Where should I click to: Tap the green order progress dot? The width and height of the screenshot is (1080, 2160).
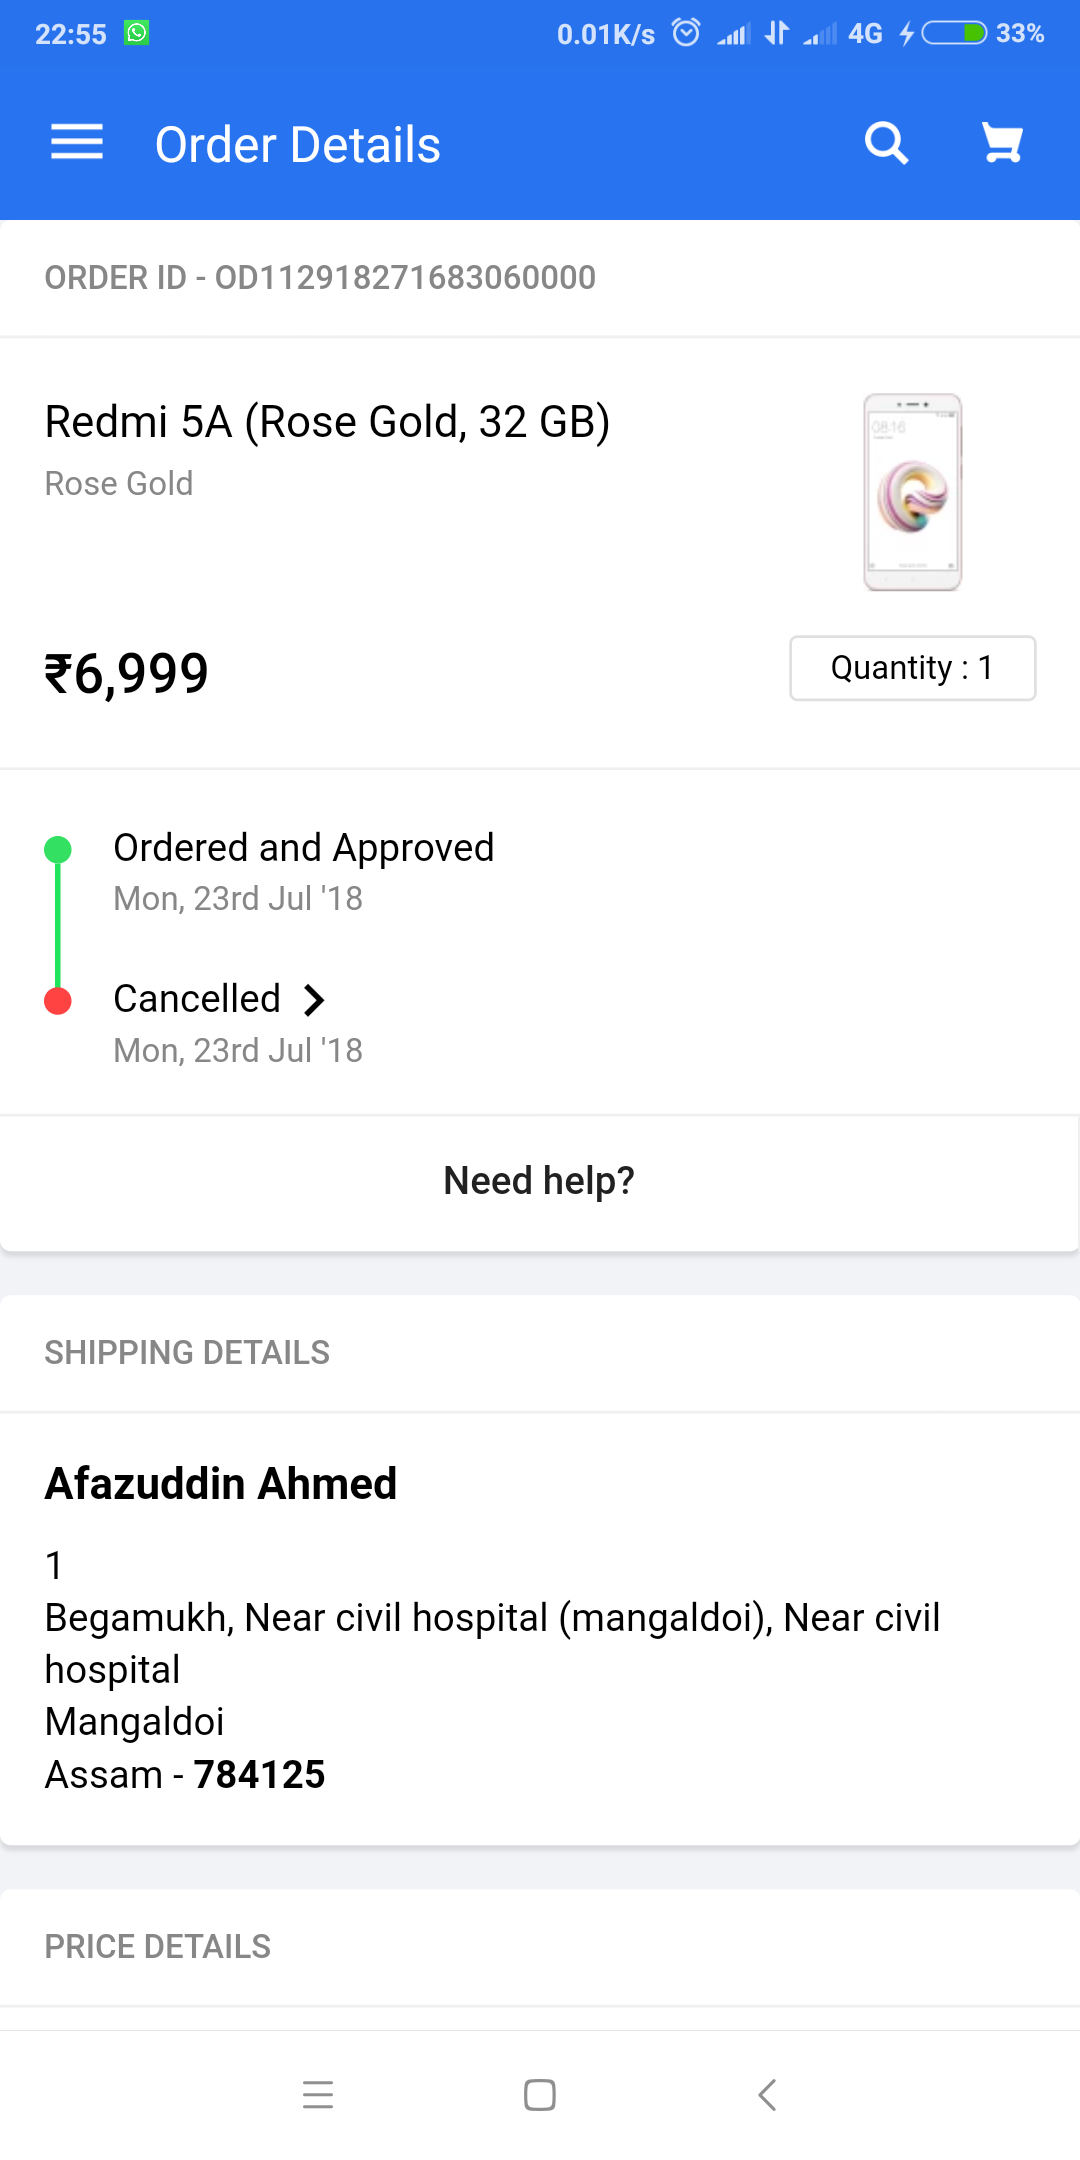coord(58,850)
